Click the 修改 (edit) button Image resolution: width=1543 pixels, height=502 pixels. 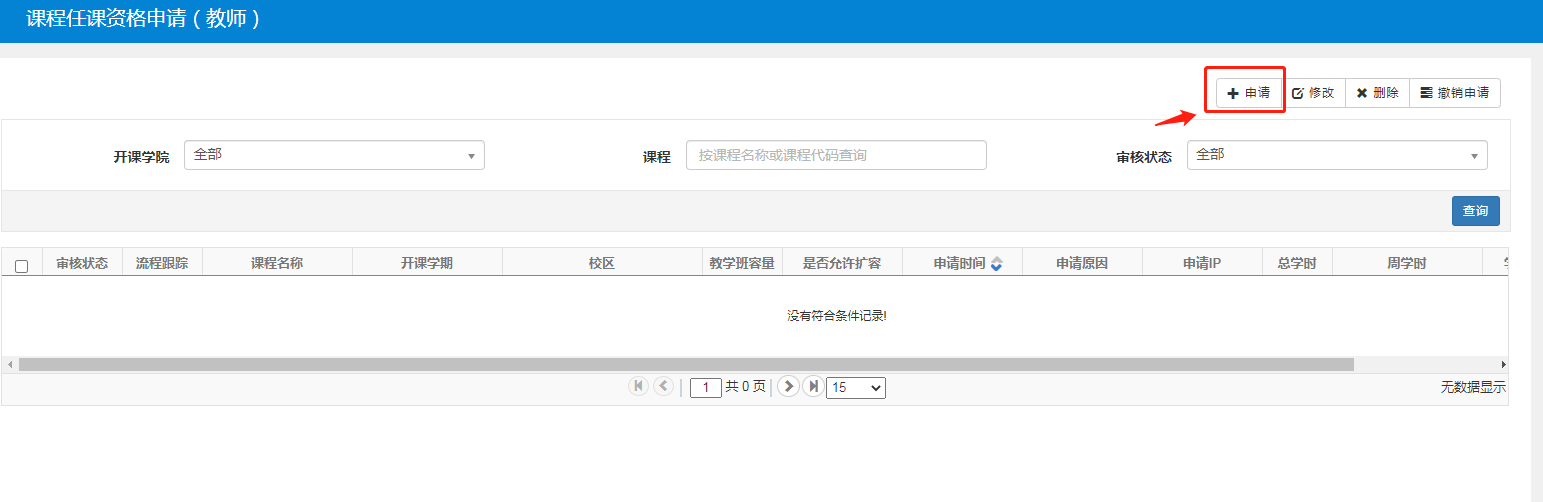tap(1314, 93)
